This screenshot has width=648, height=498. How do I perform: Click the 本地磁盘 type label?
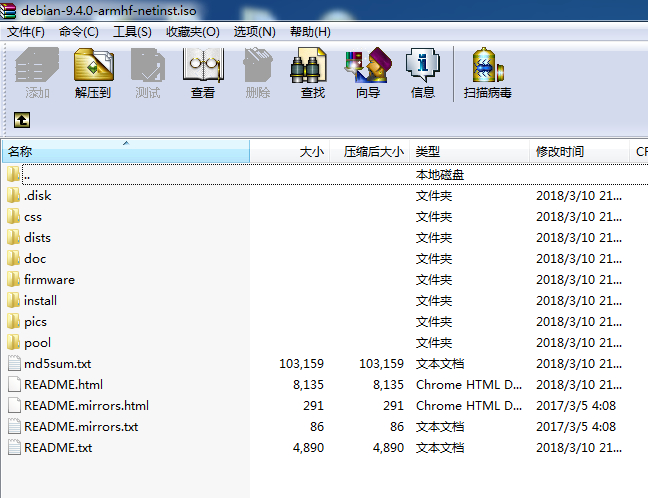(x=440, y=175)
